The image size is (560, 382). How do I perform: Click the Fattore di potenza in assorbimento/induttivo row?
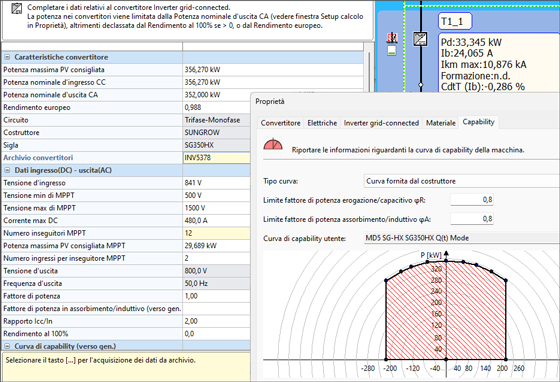[126, 308]
